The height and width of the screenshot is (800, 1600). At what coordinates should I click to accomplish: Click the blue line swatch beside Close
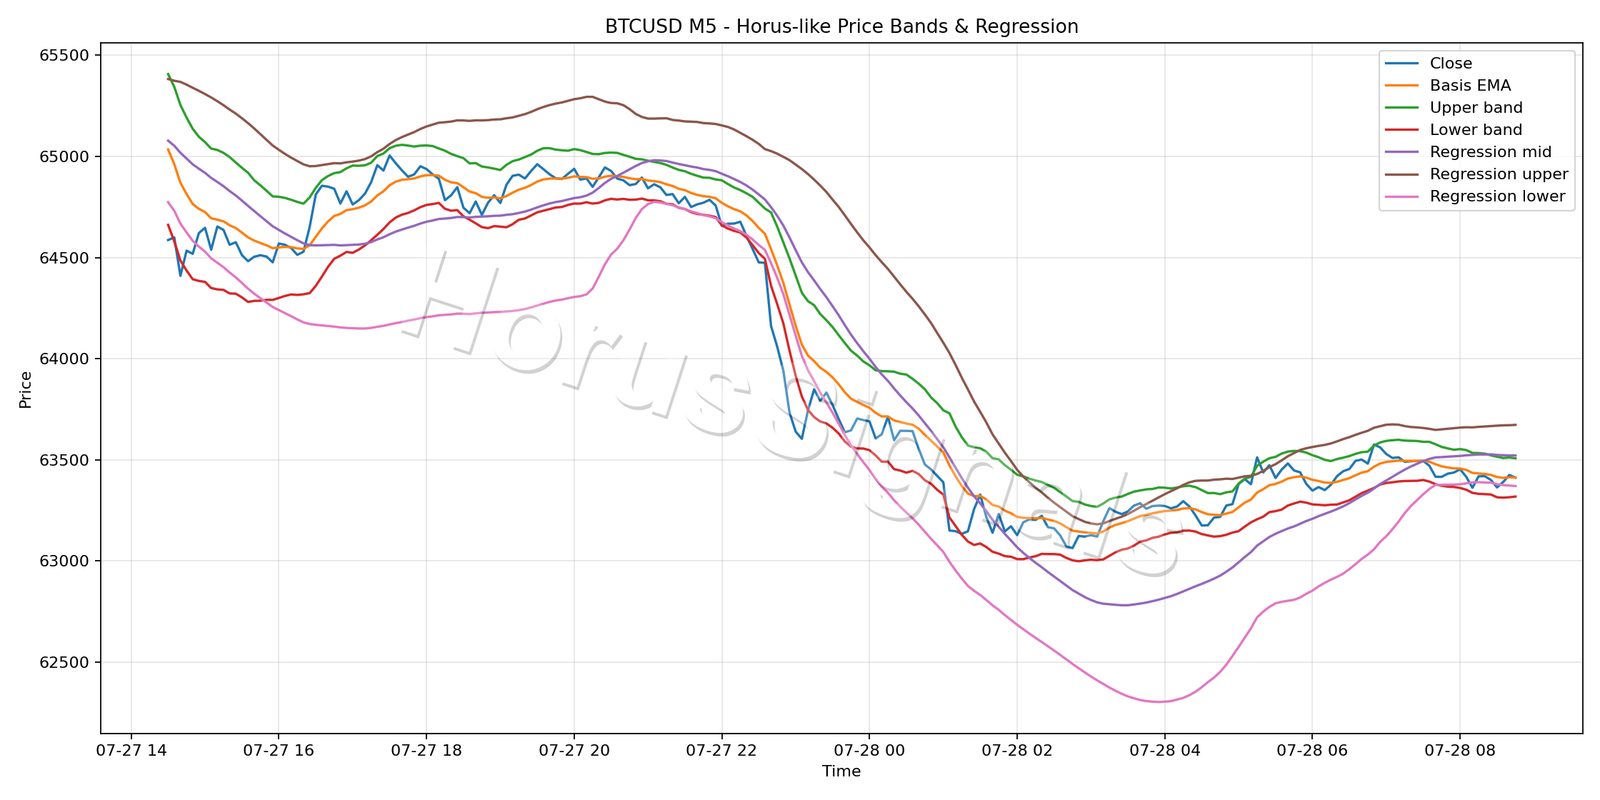[x=1402, y=64]
